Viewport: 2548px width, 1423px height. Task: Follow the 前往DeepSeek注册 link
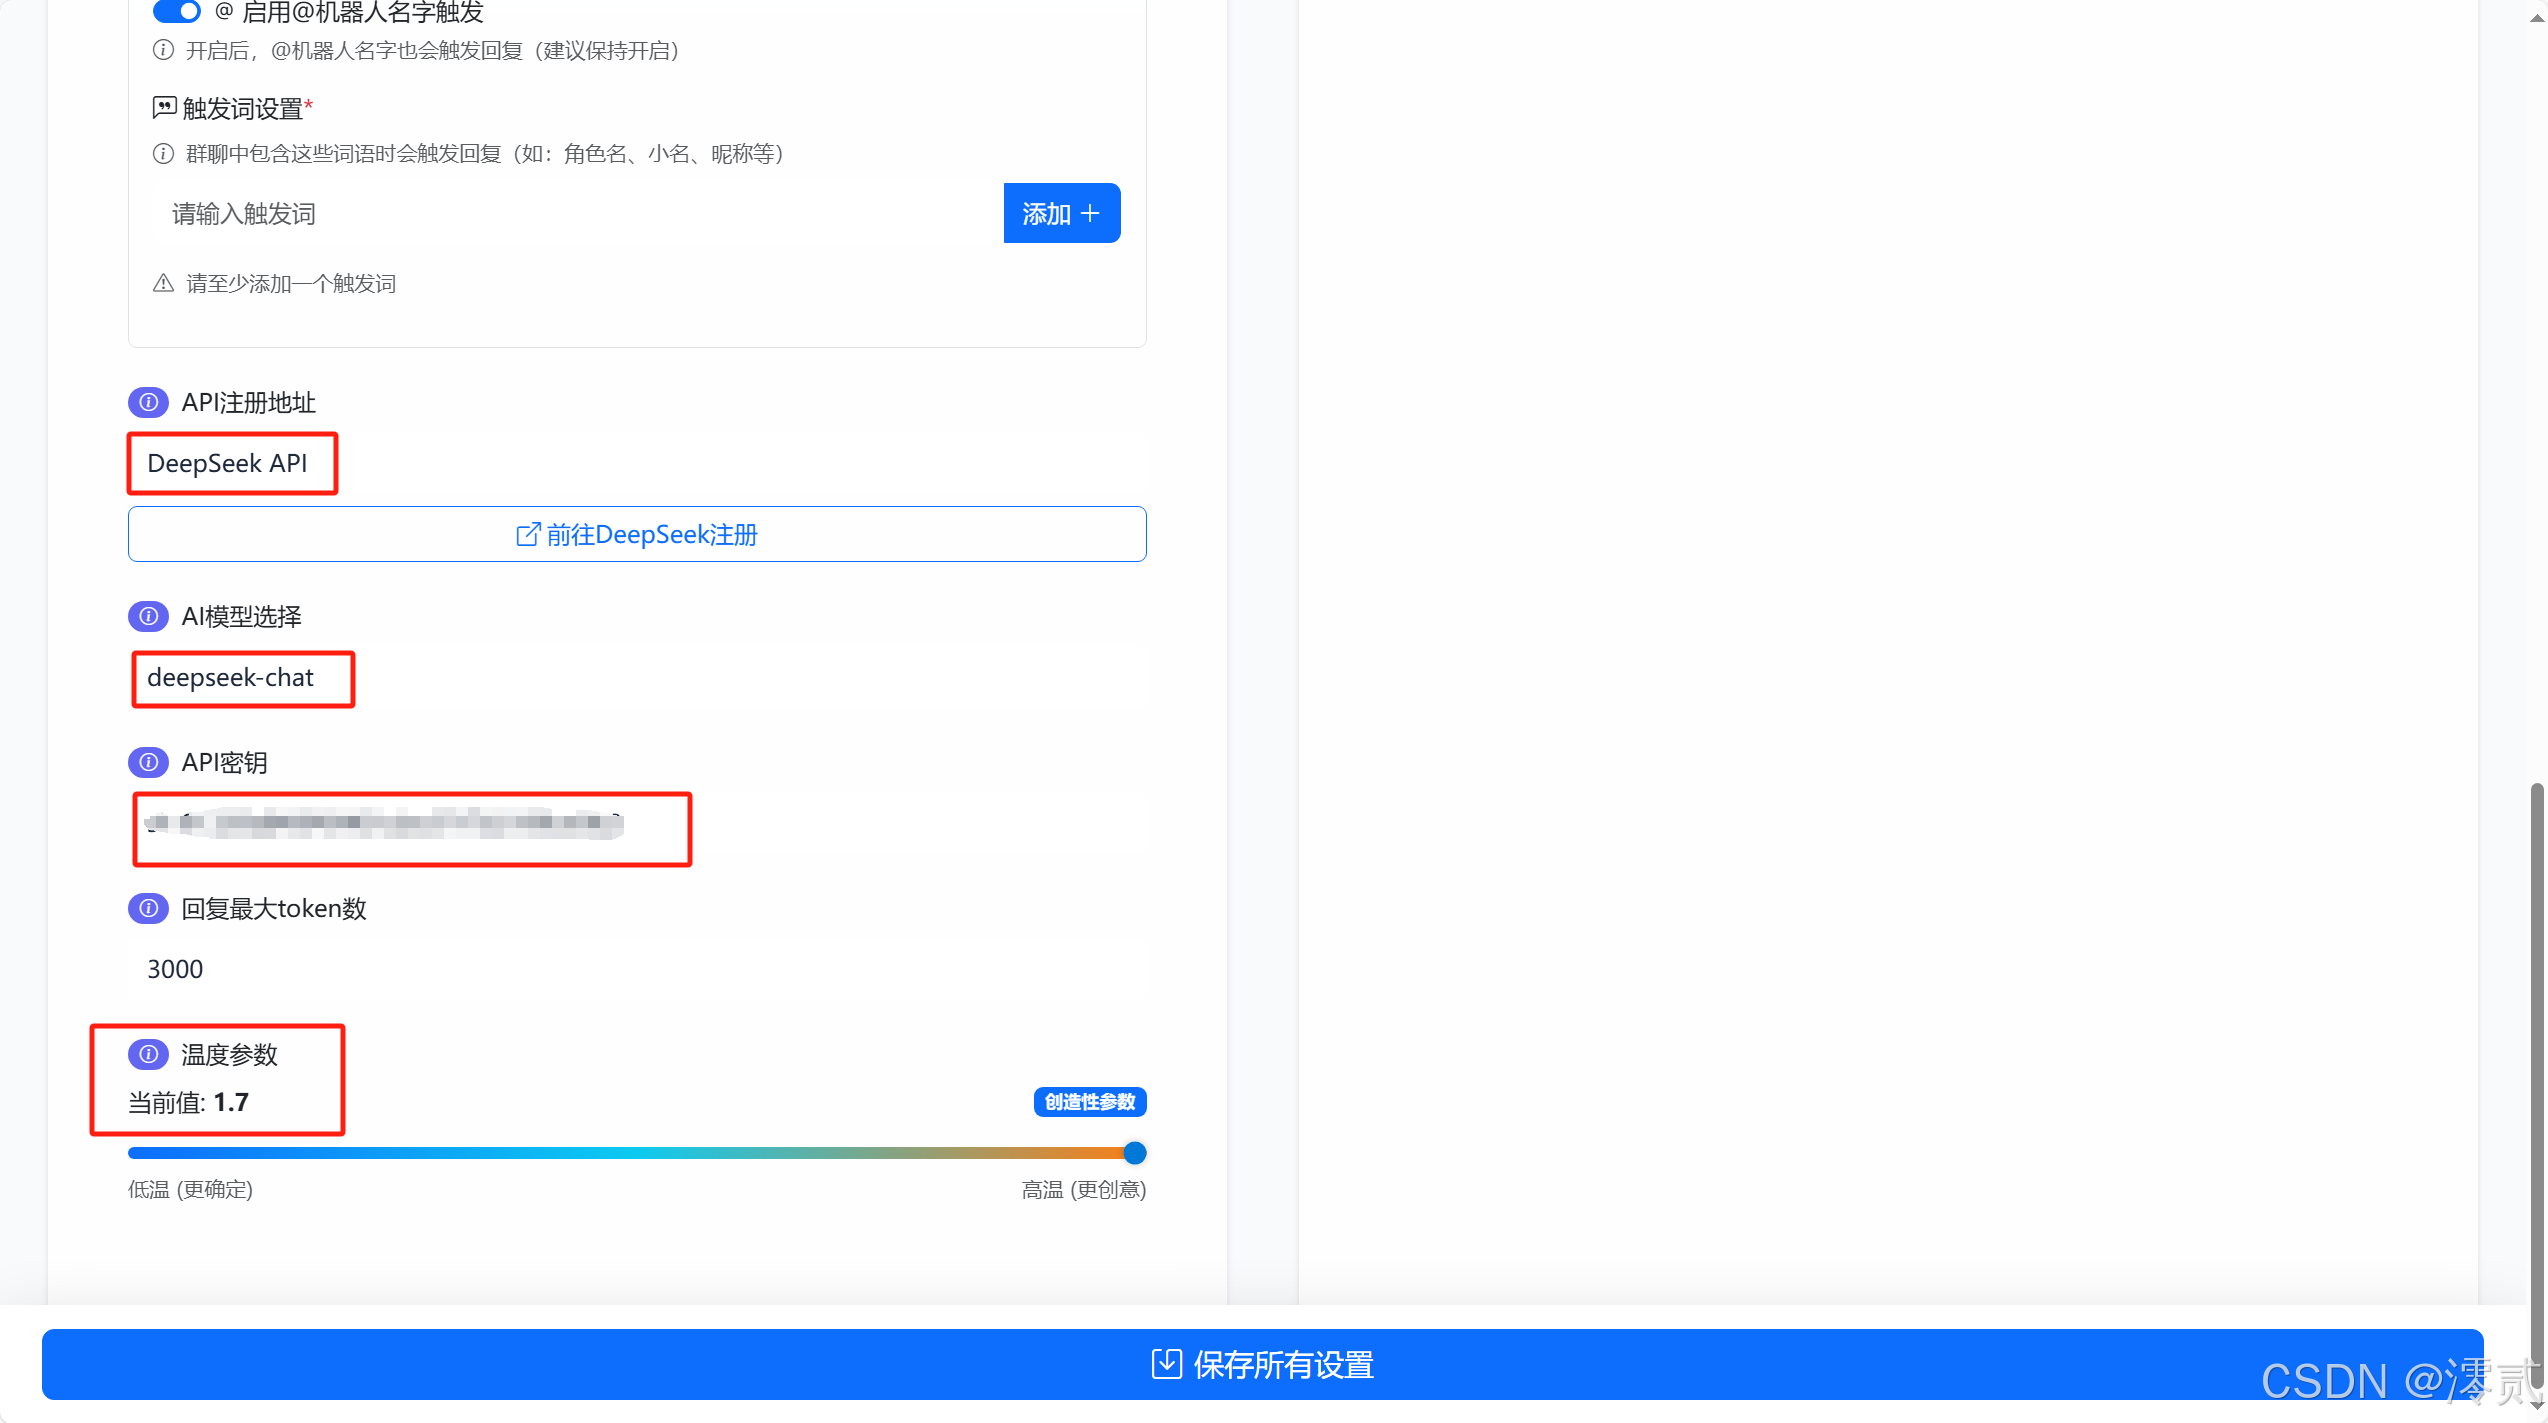(x=636, y=534)
